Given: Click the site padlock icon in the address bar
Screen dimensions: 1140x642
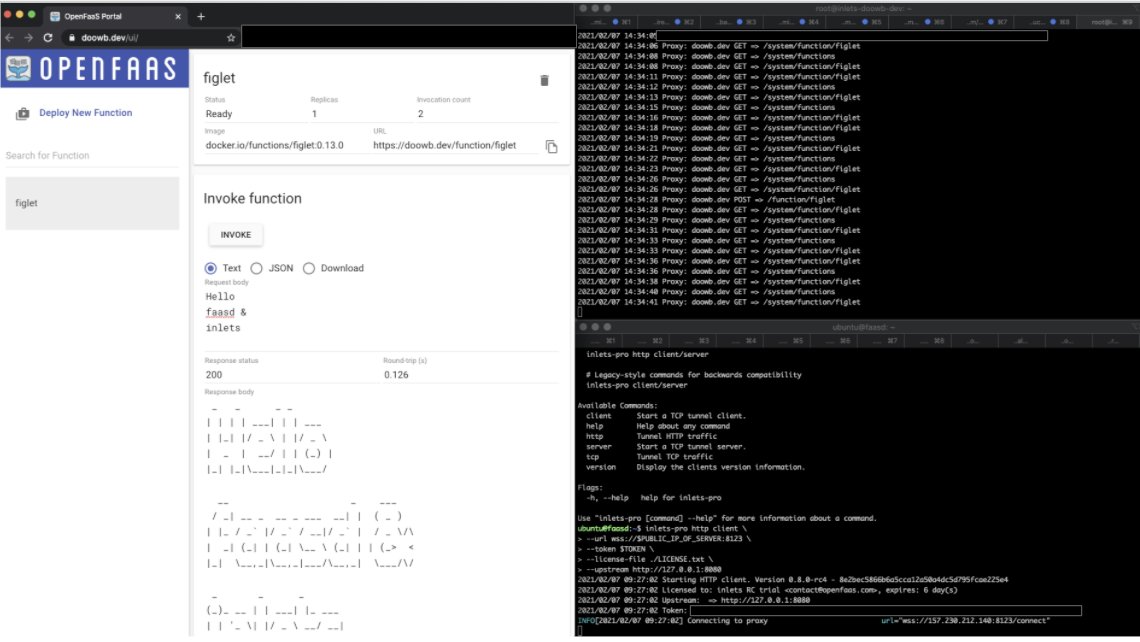Looking at the screenshot, I should pos(71,38).
